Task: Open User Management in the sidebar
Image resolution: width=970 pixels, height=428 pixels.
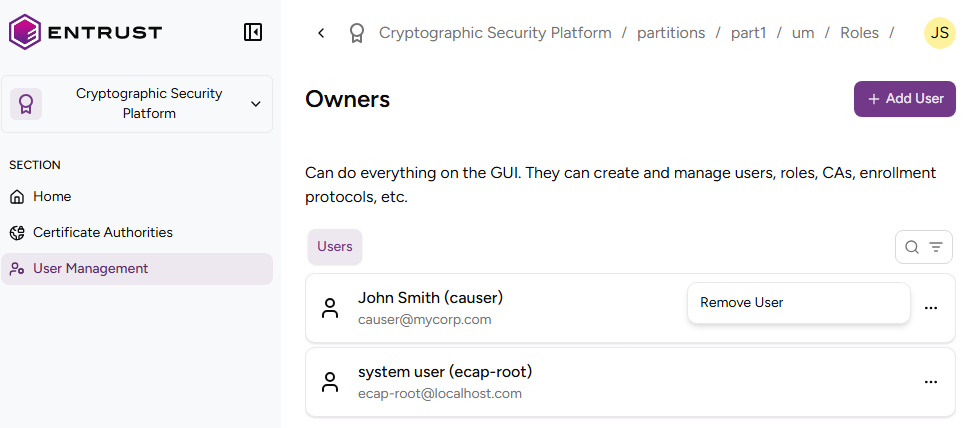Action: coord(90,269)
